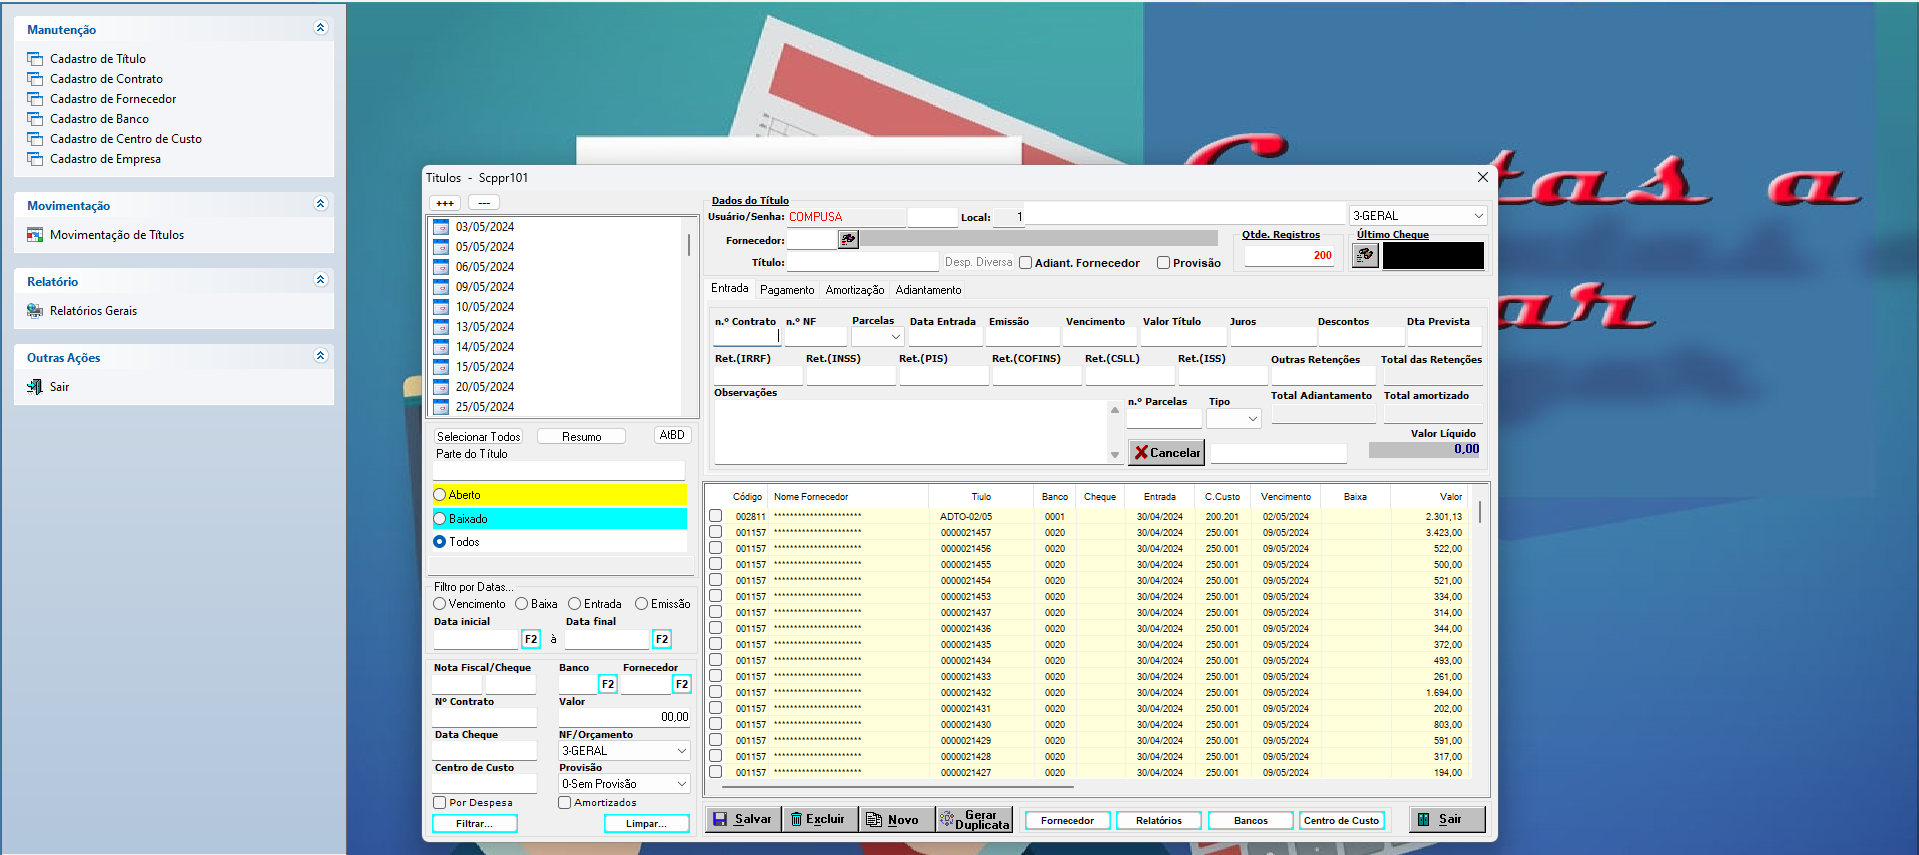Open the Provisão 0-Sem Provisão dropdown

625,784
